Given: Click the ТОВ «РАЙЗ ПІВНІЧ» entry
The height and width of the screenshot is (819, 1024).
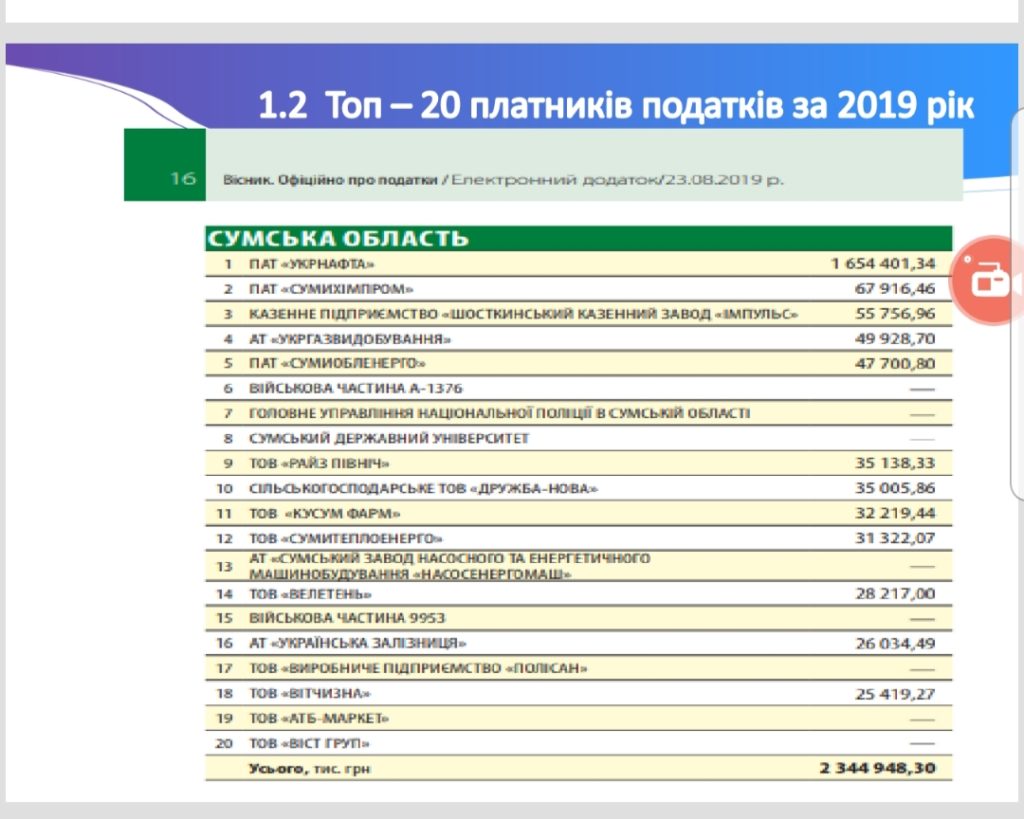Looking at the screenshot, I should [x=319, y=463].
